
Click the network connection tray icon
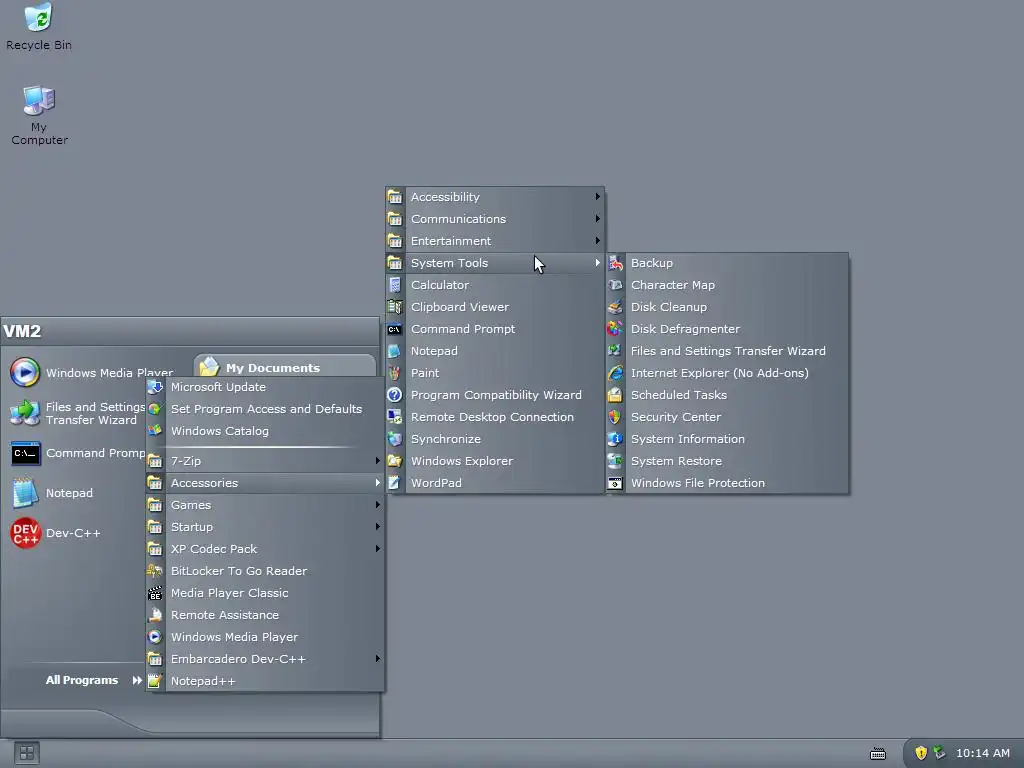(x=939, y=753)
